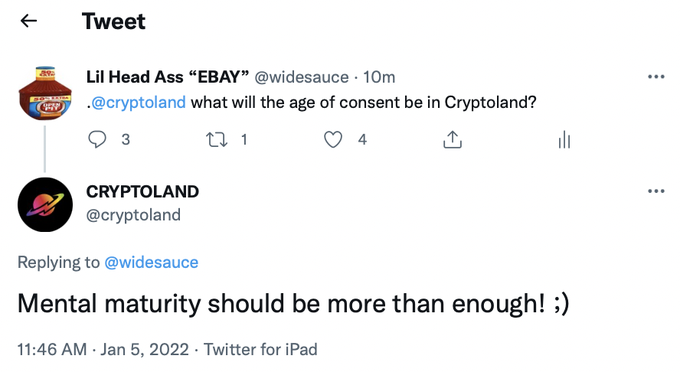The image size is (680, 372).
Task: Click the @widesauce handle in header
Action: (x=301, y=77)
